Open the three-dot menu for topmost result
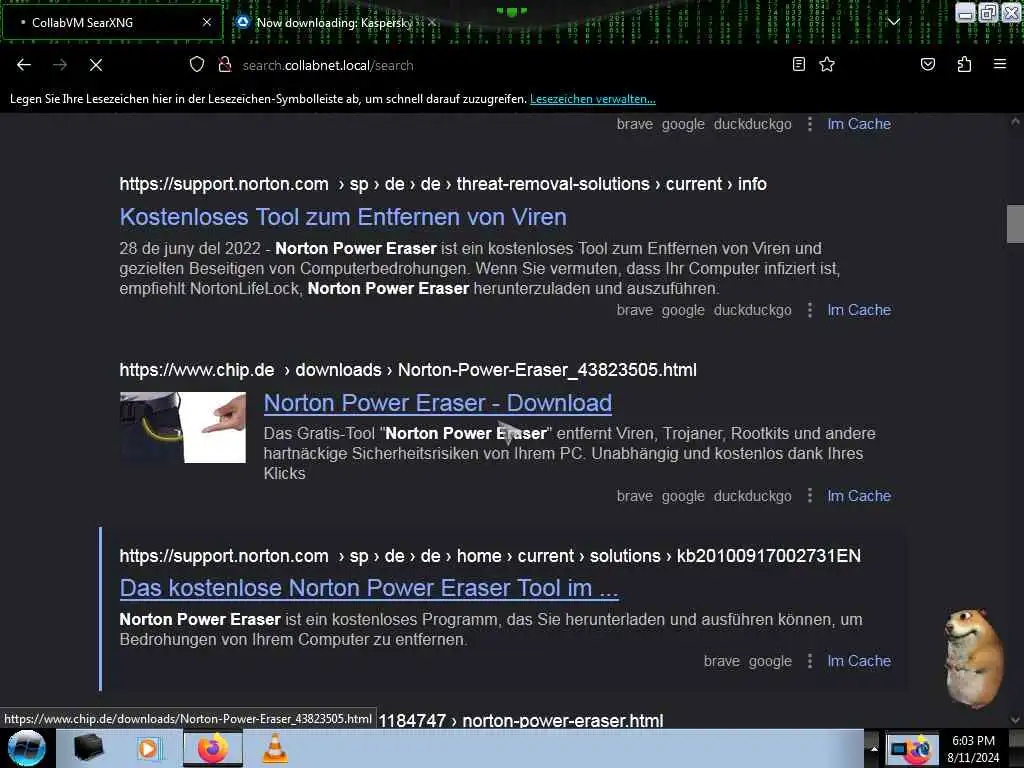The image size is (1024, 768). tap(810, 124)
